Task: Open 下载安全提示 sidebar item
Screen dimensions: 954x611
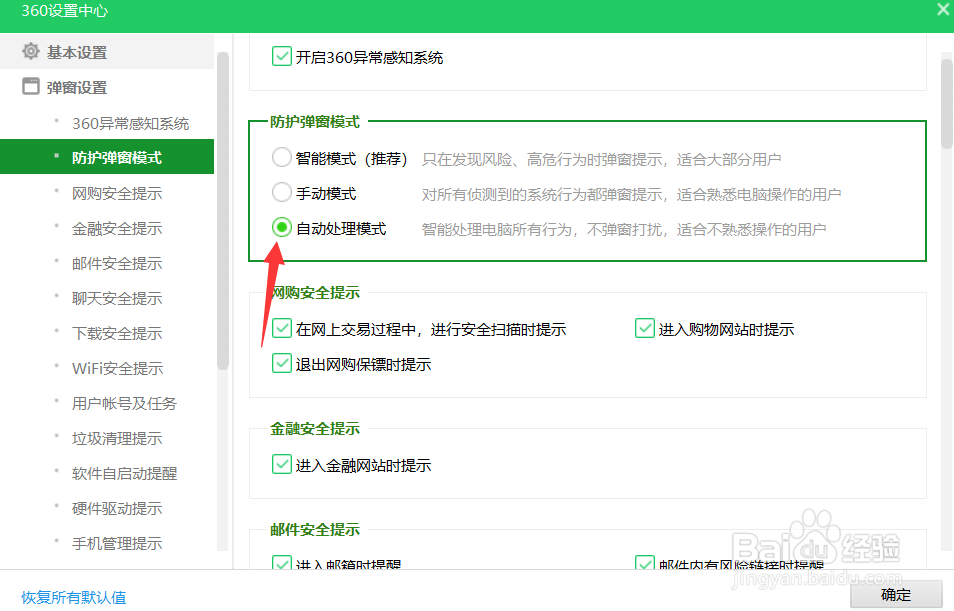Action: pos(117,333)
